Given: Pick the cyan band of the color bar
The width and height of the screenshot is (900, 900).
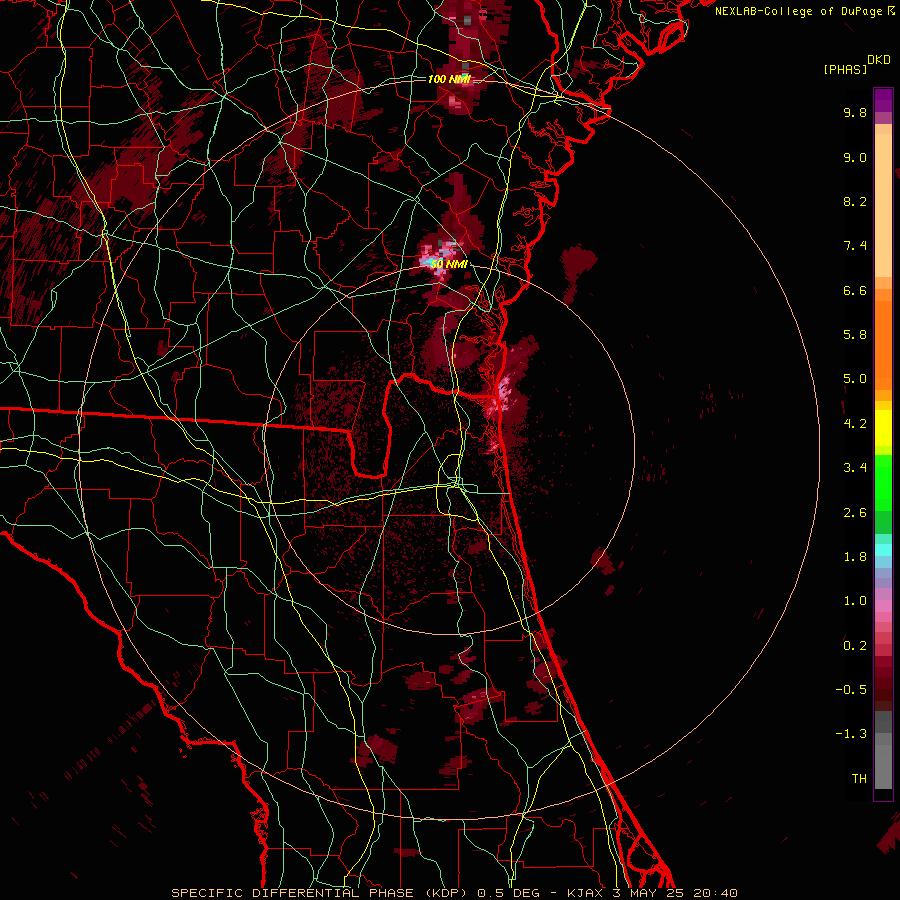Looking at the screenshot, I should (x=883, y=550).
